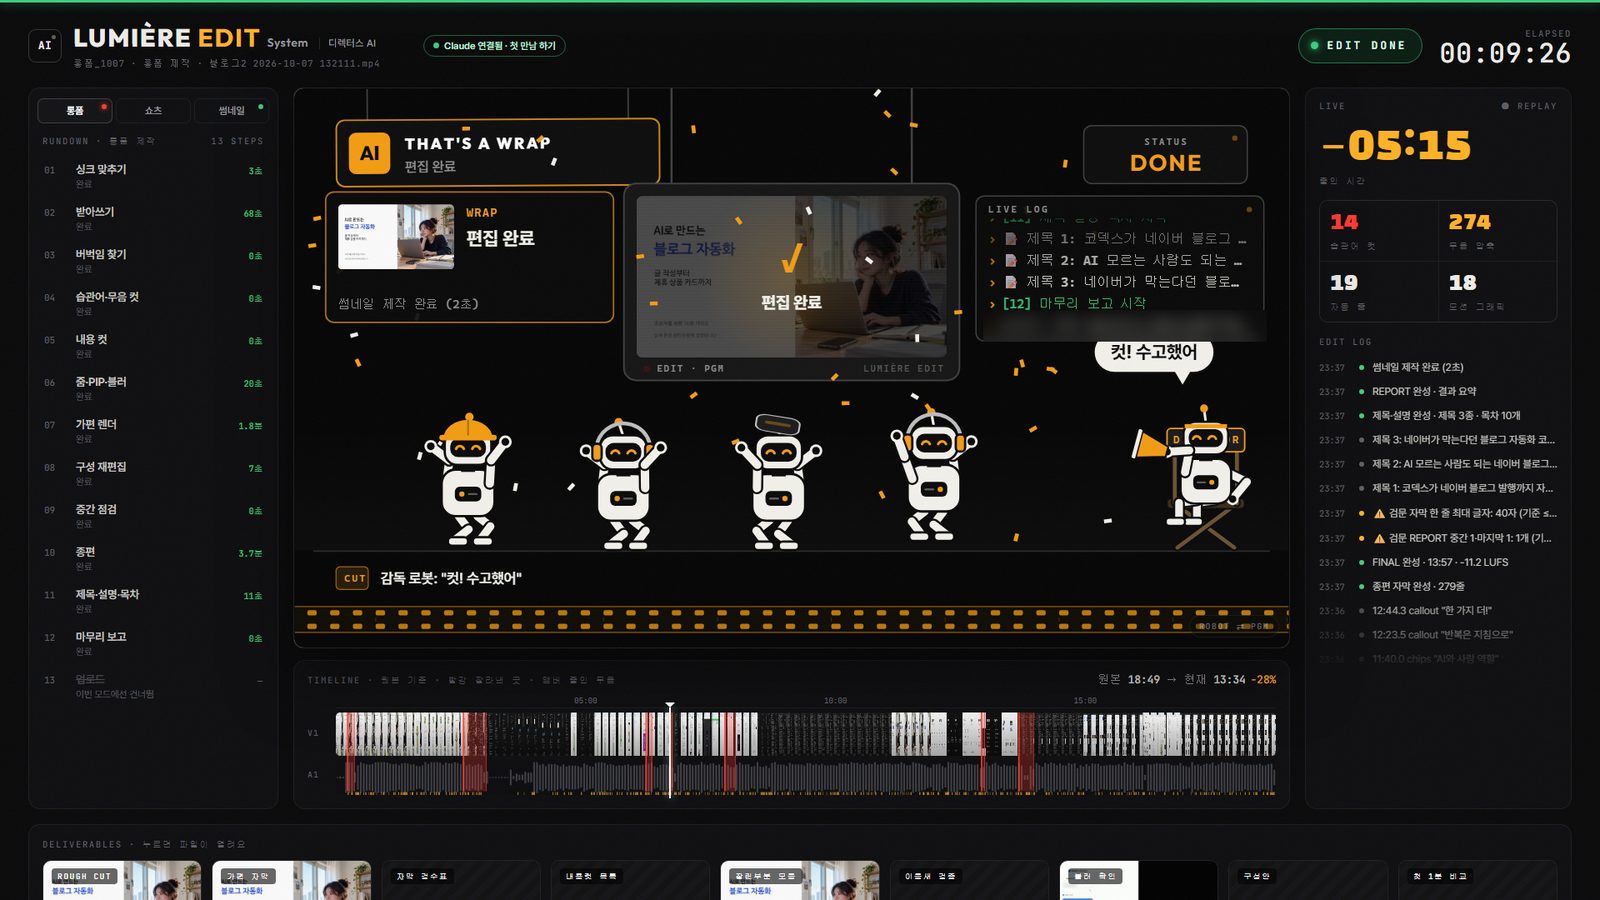
Task: Open the ROUGH CUT deliverable thumbnail
Action: point(122,880)
